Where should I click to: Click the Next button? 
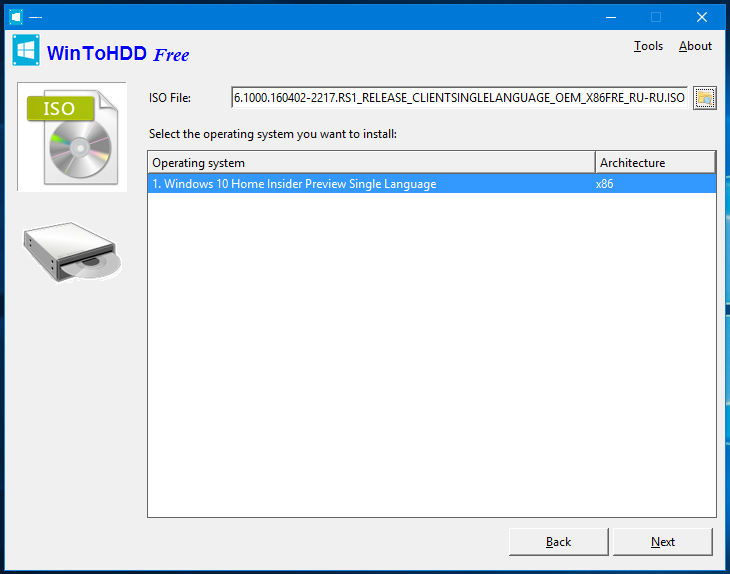[x=662, y=542]
